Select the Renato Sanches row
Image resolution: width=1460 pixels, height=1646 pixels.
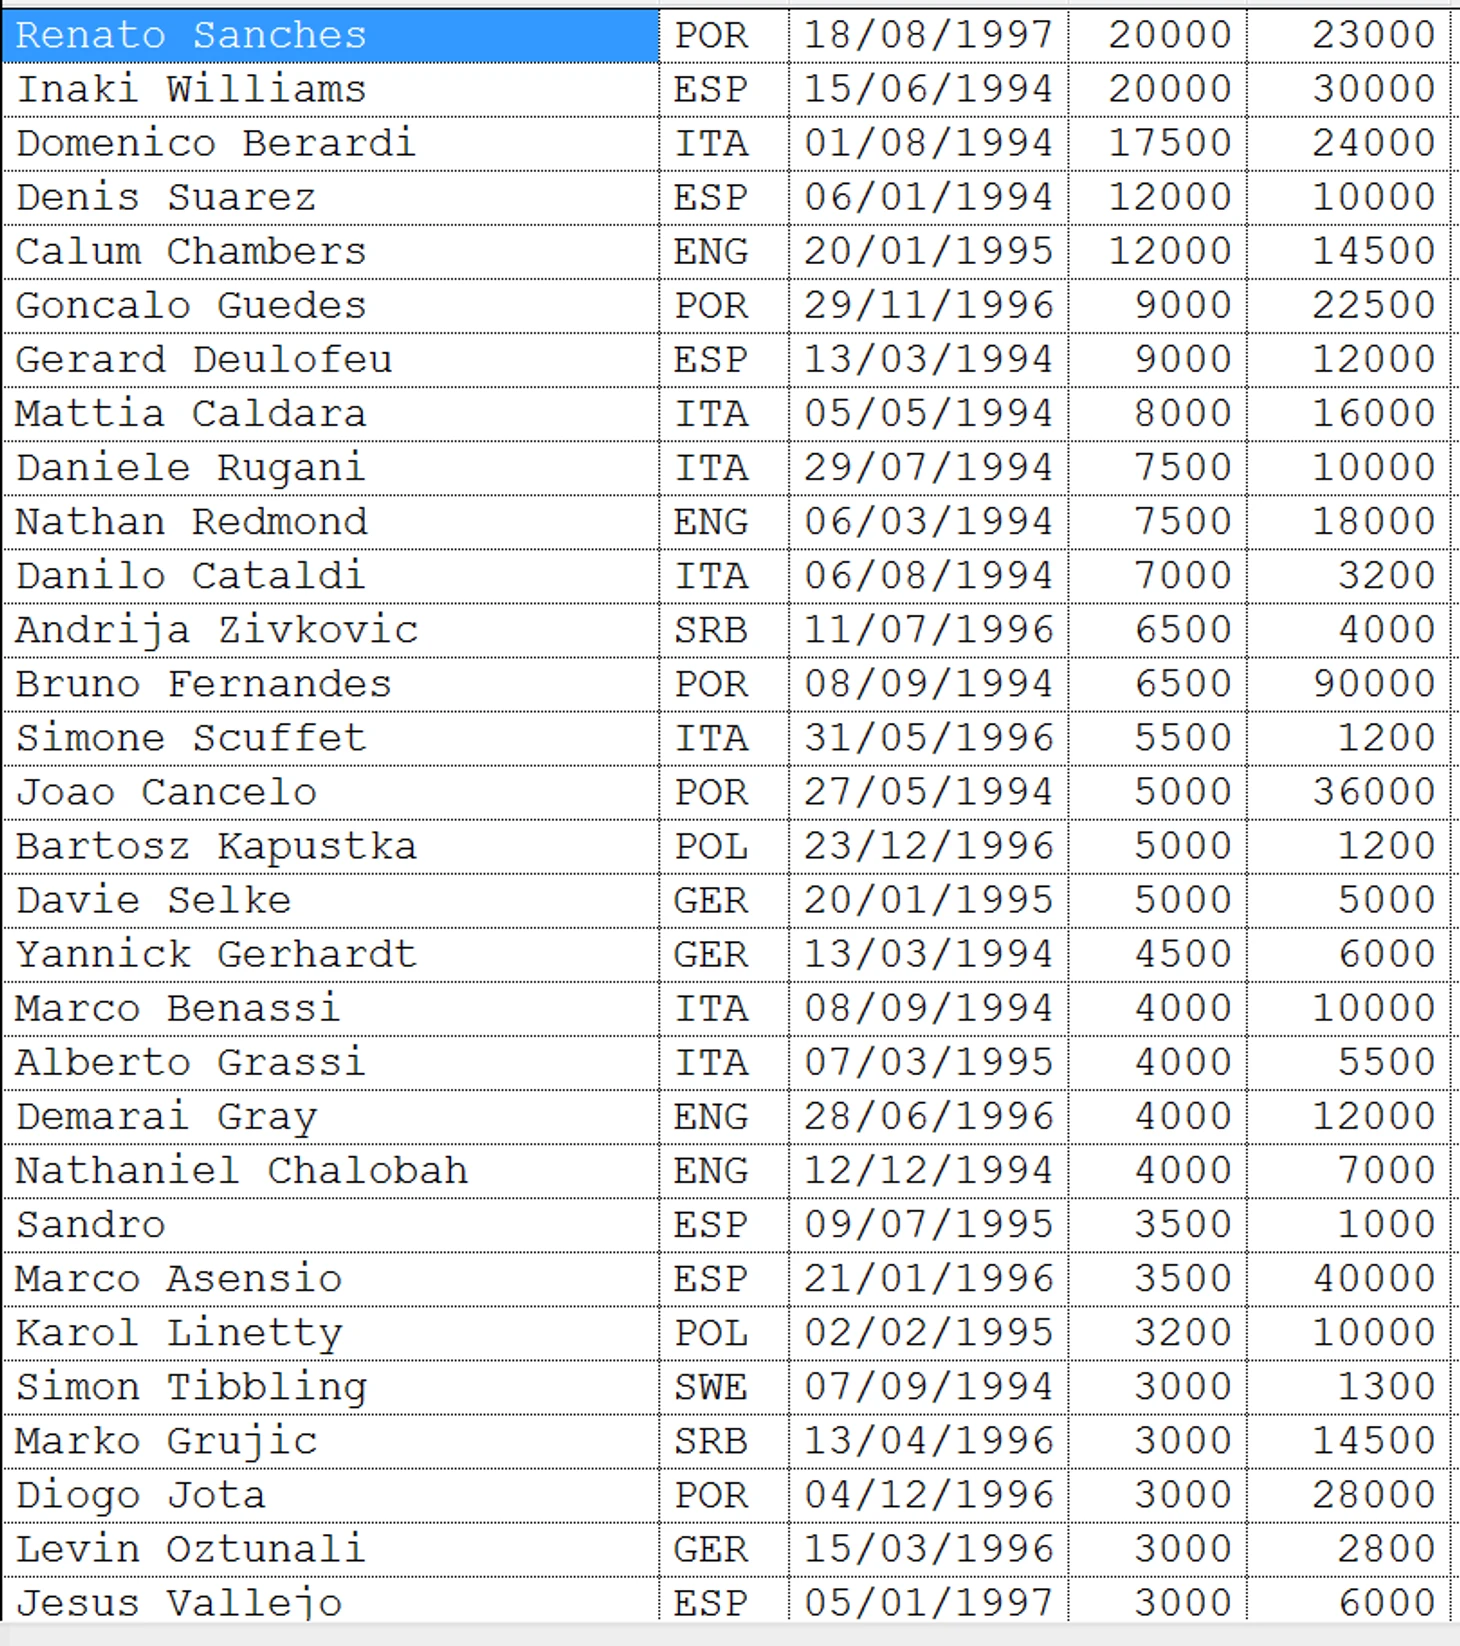point(726,36)
